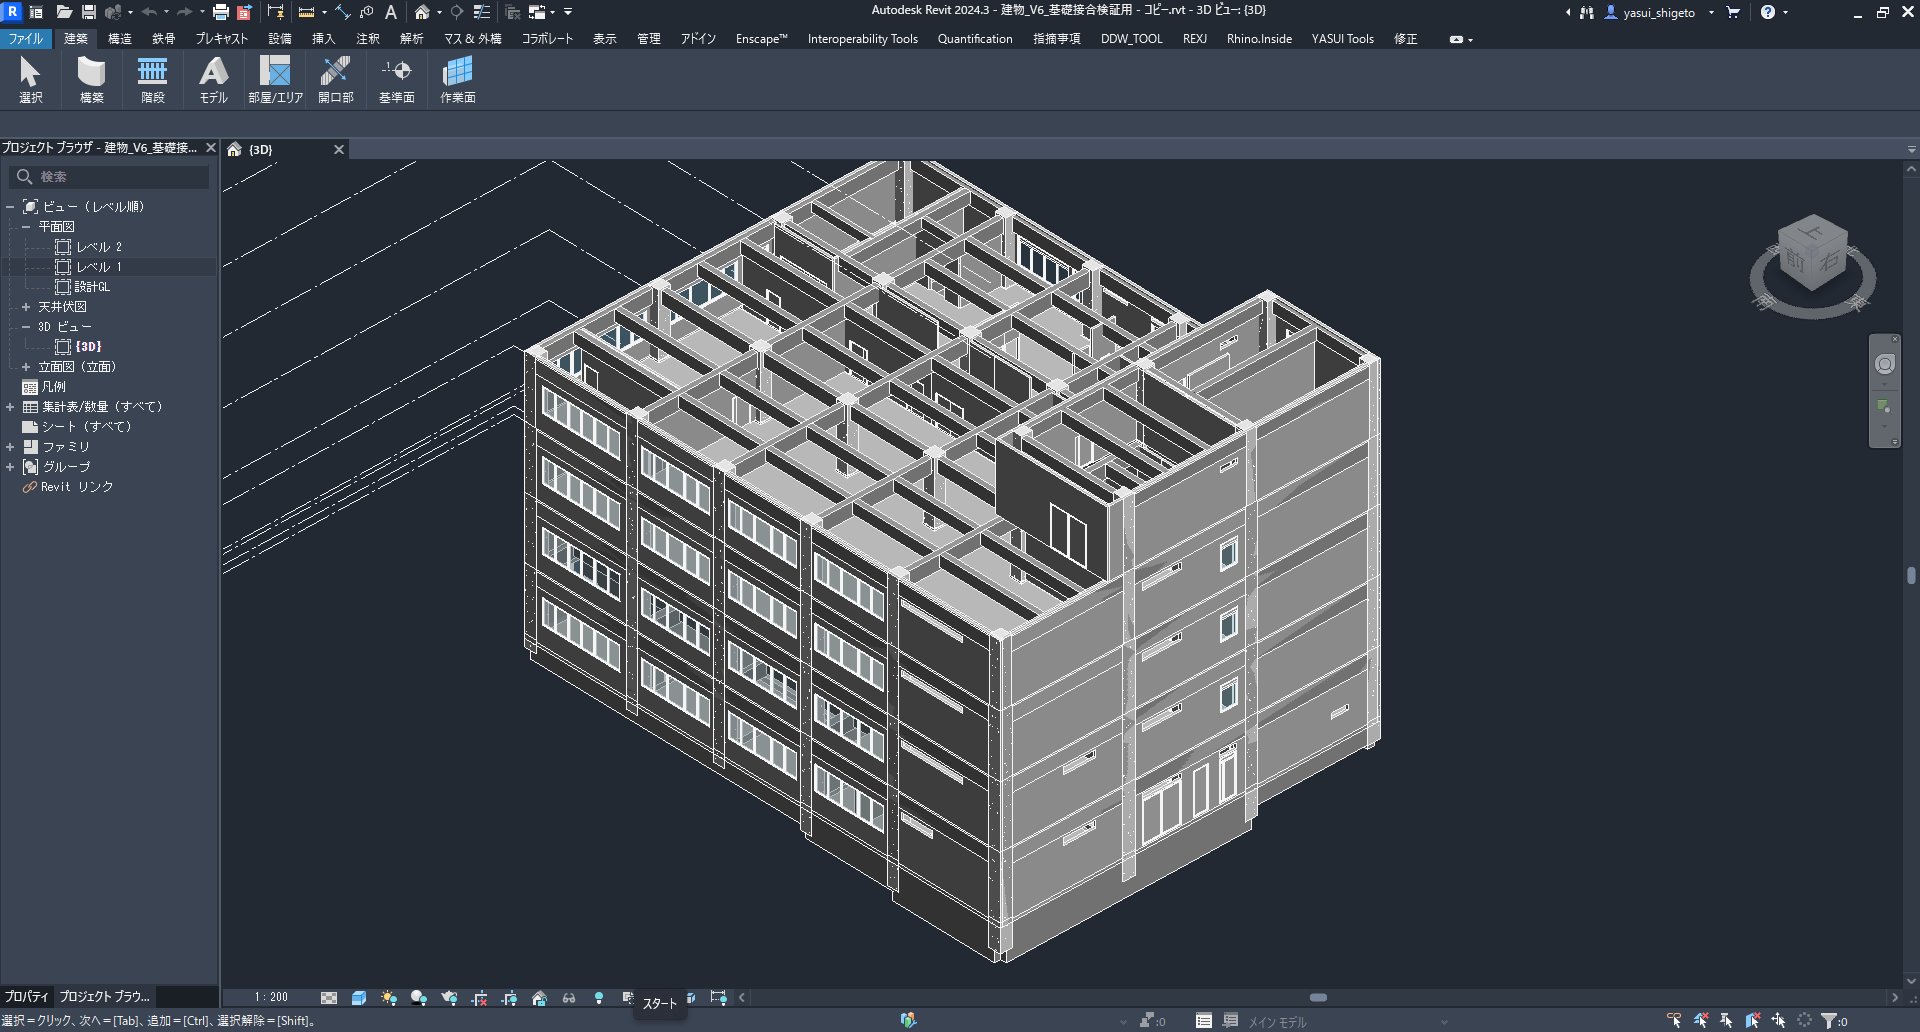Toggle select pinned elements in status bar
The height and width of the screenshot is (1032, 1920).
click(x=1726, y=1020)
